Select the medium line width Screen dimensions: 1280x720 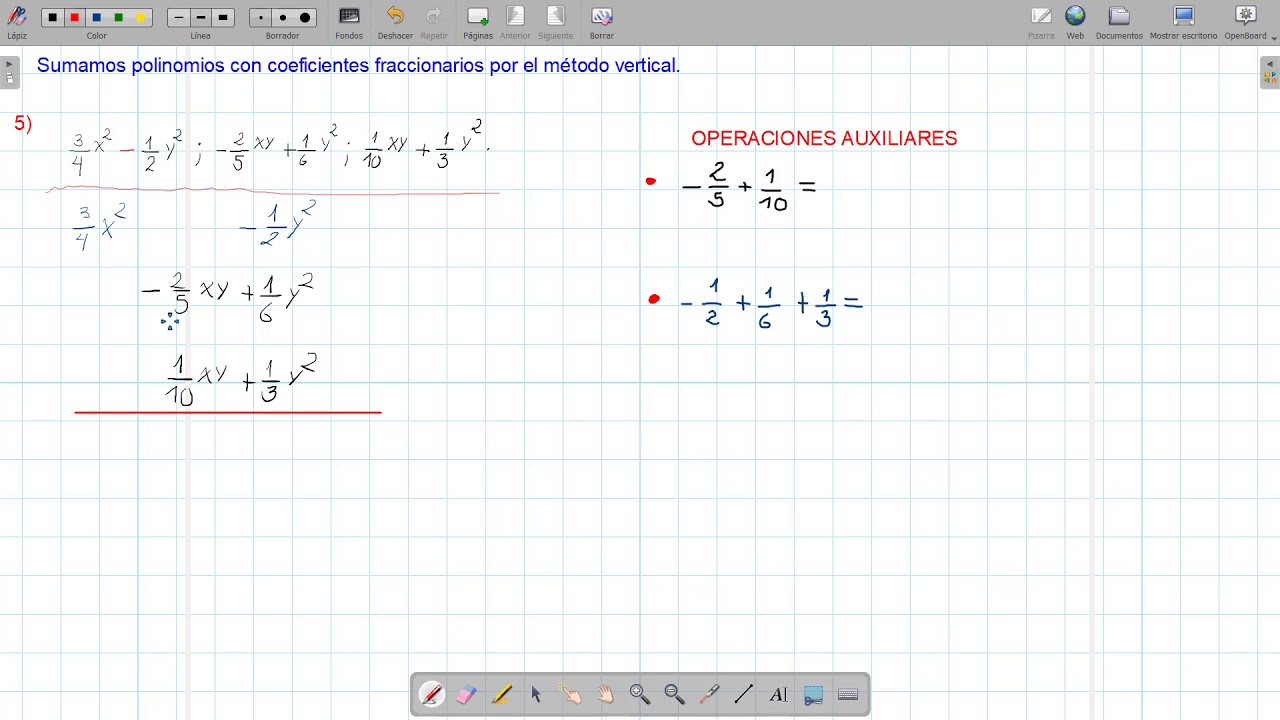click(201, 18)
